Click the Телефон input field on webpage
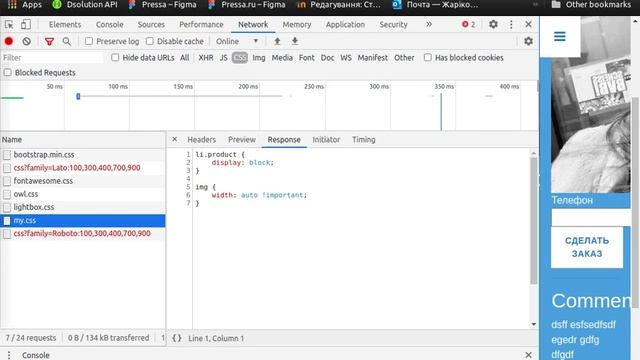The image size is (640, 360). (591, 217)
